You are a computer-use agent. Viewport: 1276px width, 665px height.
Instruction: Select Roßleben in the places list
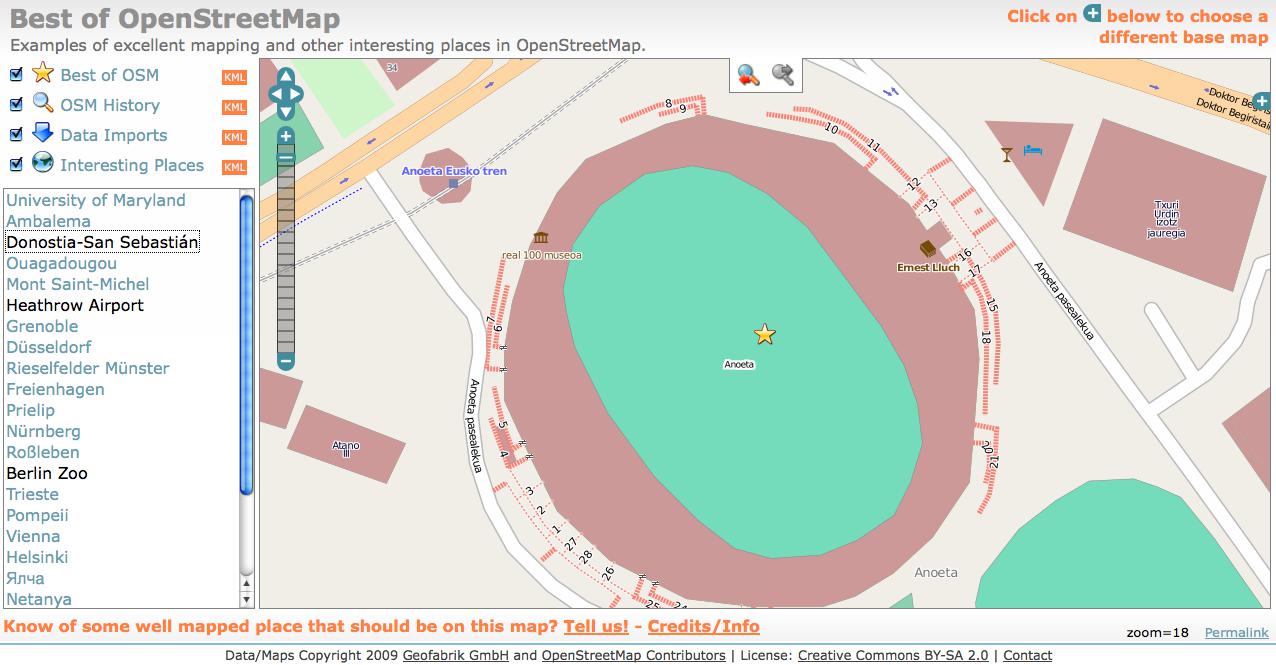43,452
